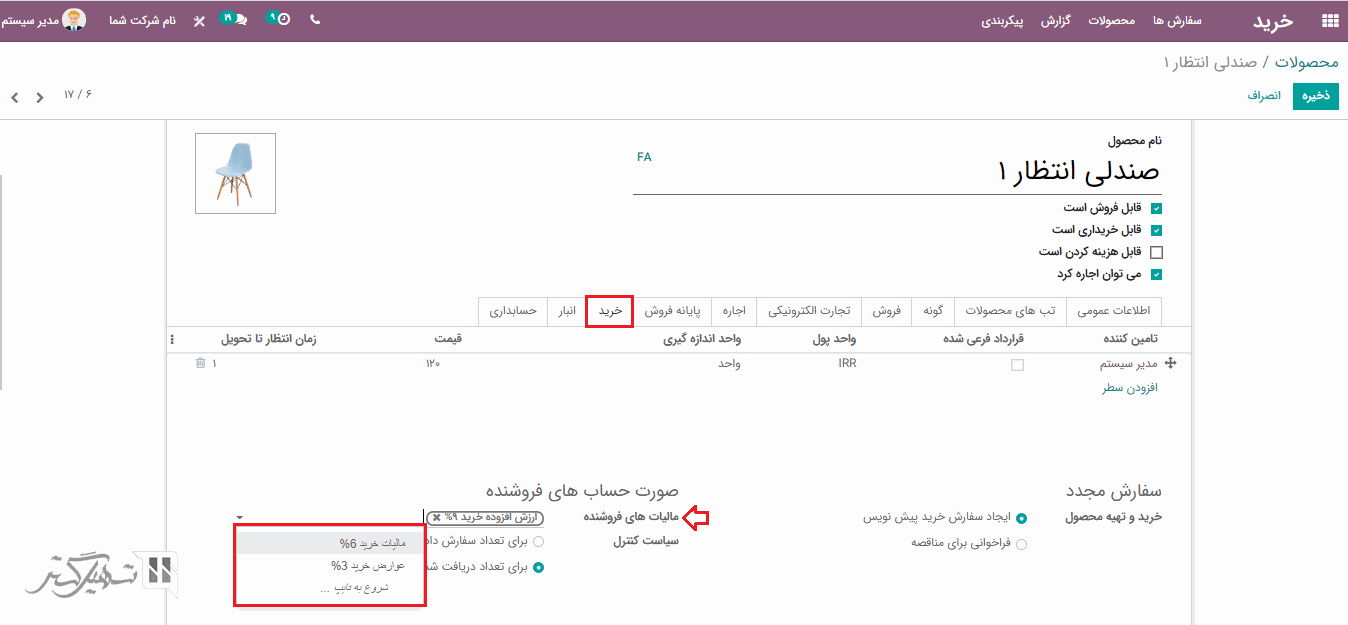Choose عوارض خرید 3% from the dropdown list

(x=367, y=565)
